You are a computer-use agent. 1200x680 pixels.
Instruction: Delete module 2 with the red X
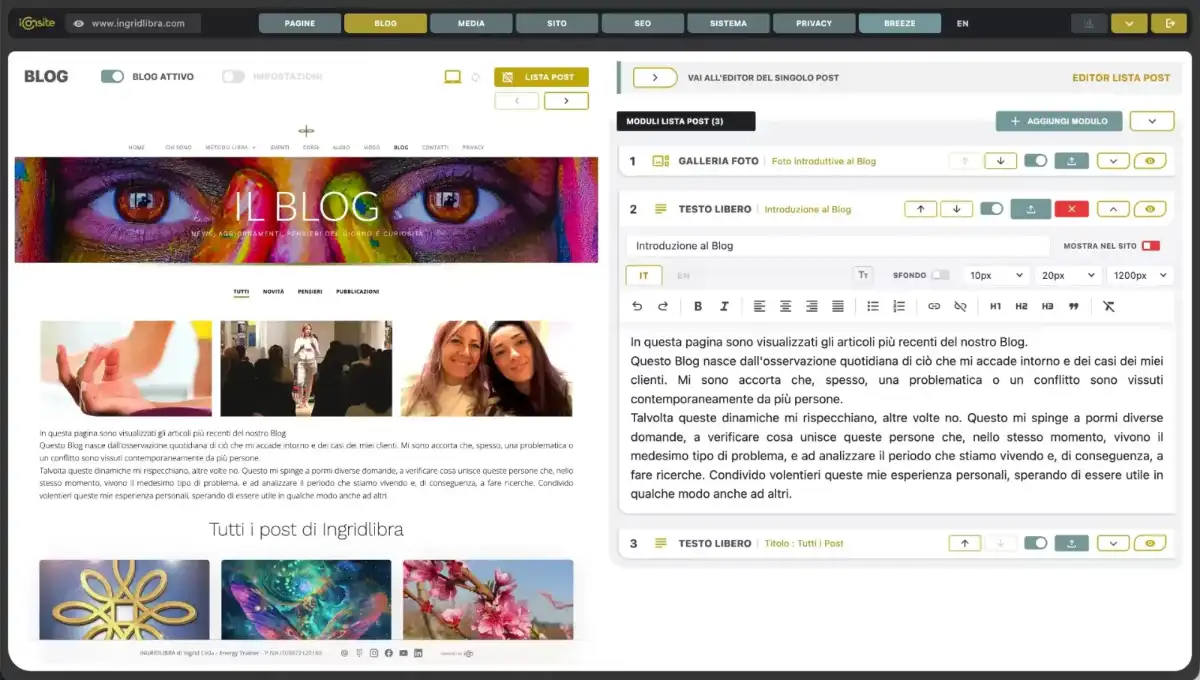[x=1072, y=209]
